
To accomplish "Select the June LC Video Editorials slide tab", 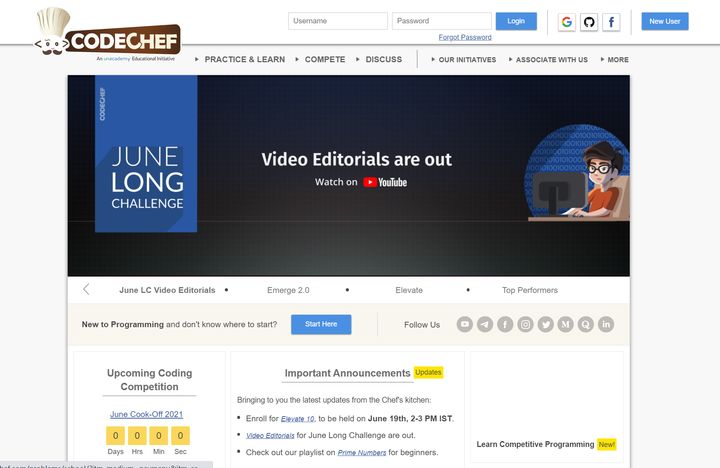I will (167, 290).
